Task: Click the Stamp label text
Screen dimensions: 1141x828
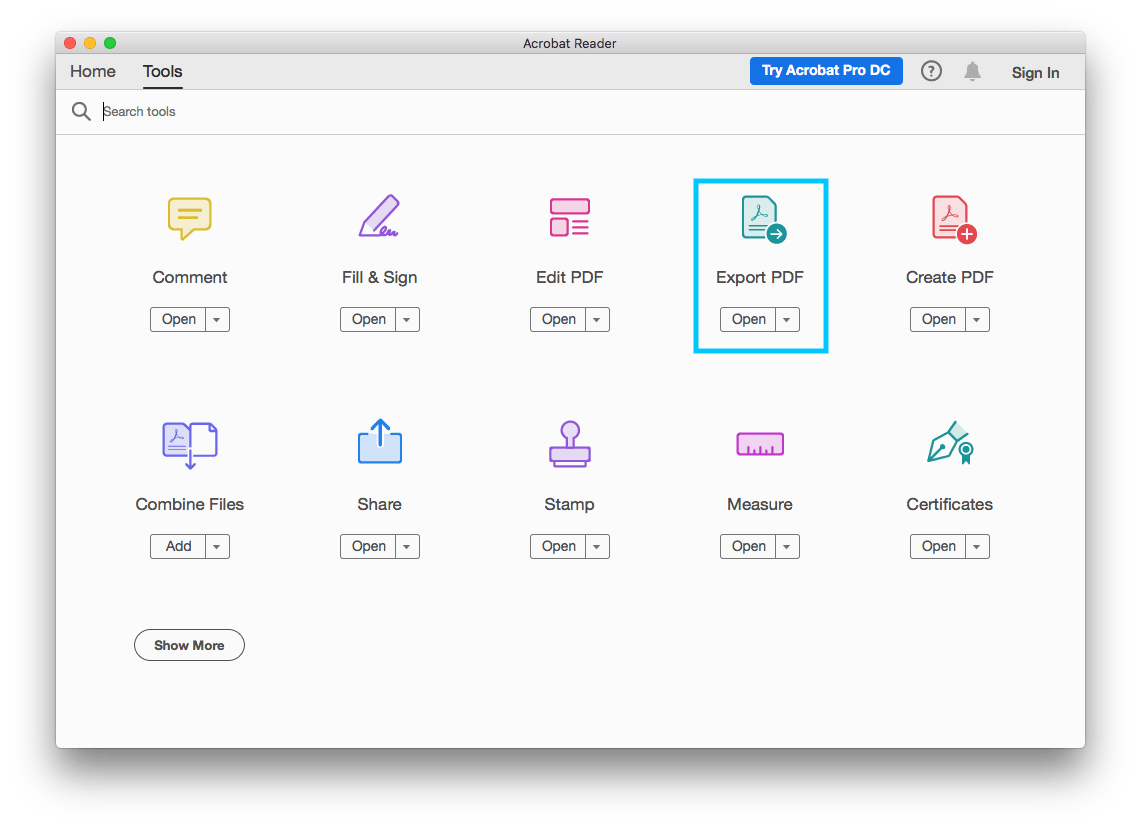Action: click(x=569, y=504)
